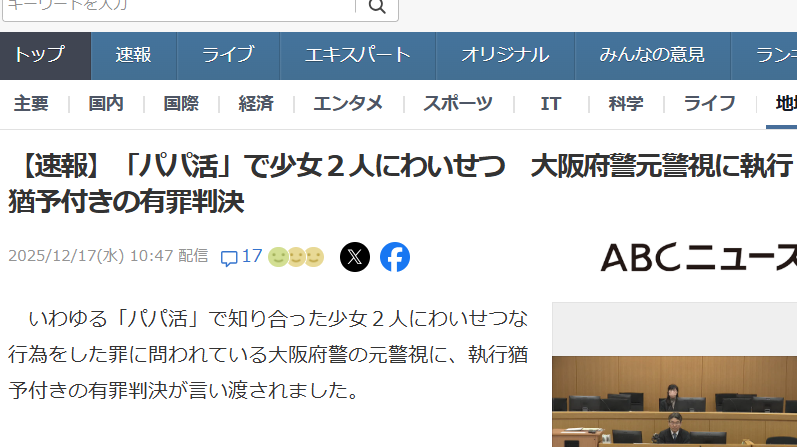Viewport: 797px width, 447px height.
Task: Open the エンタメ category link
Action: [348, 104]
